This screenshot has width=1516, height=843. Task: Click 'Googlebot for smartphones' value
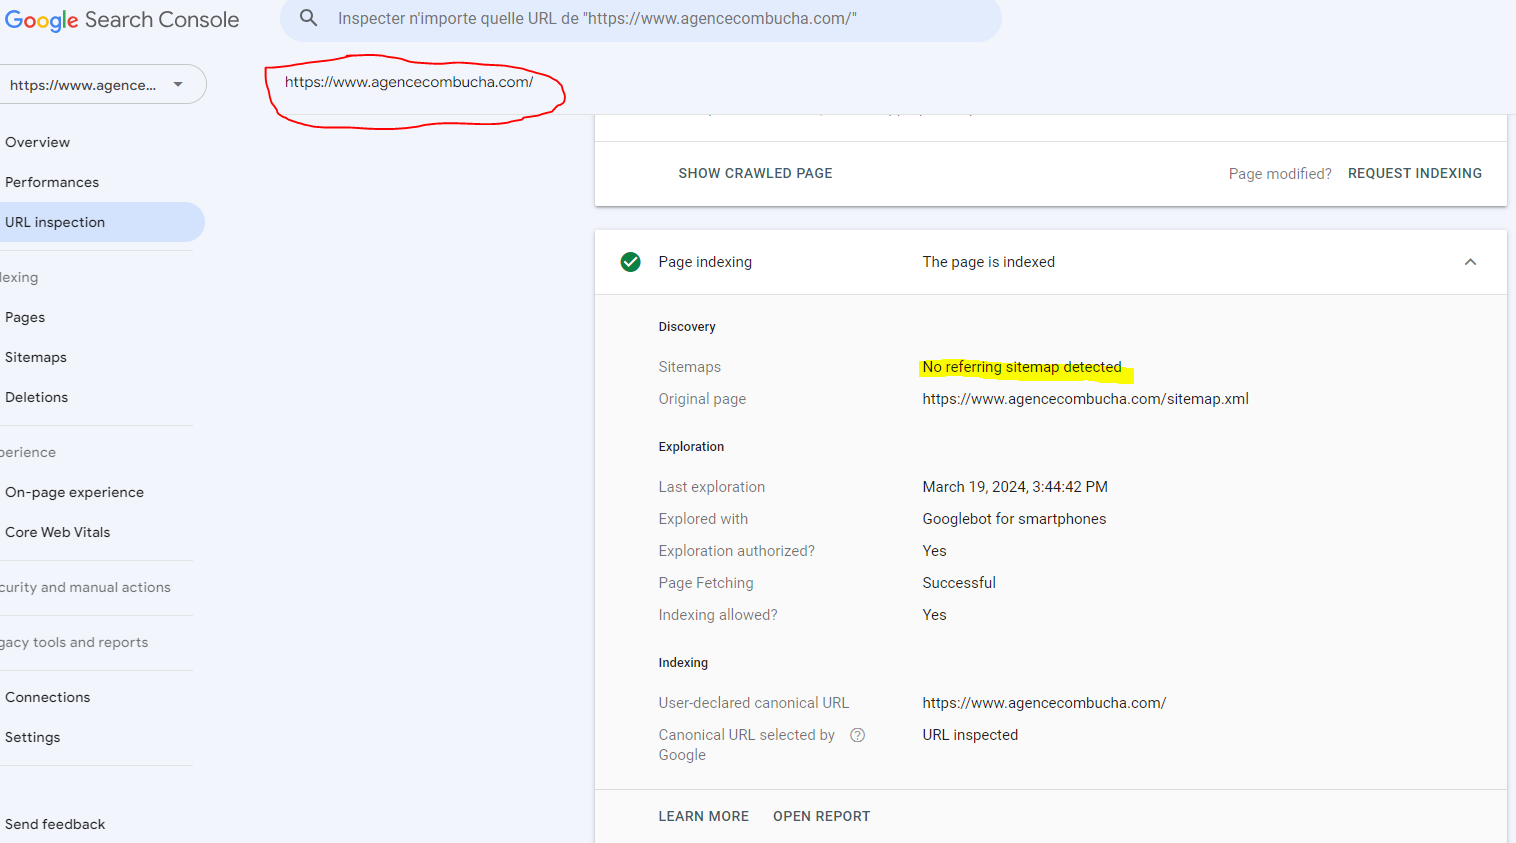1014,519
